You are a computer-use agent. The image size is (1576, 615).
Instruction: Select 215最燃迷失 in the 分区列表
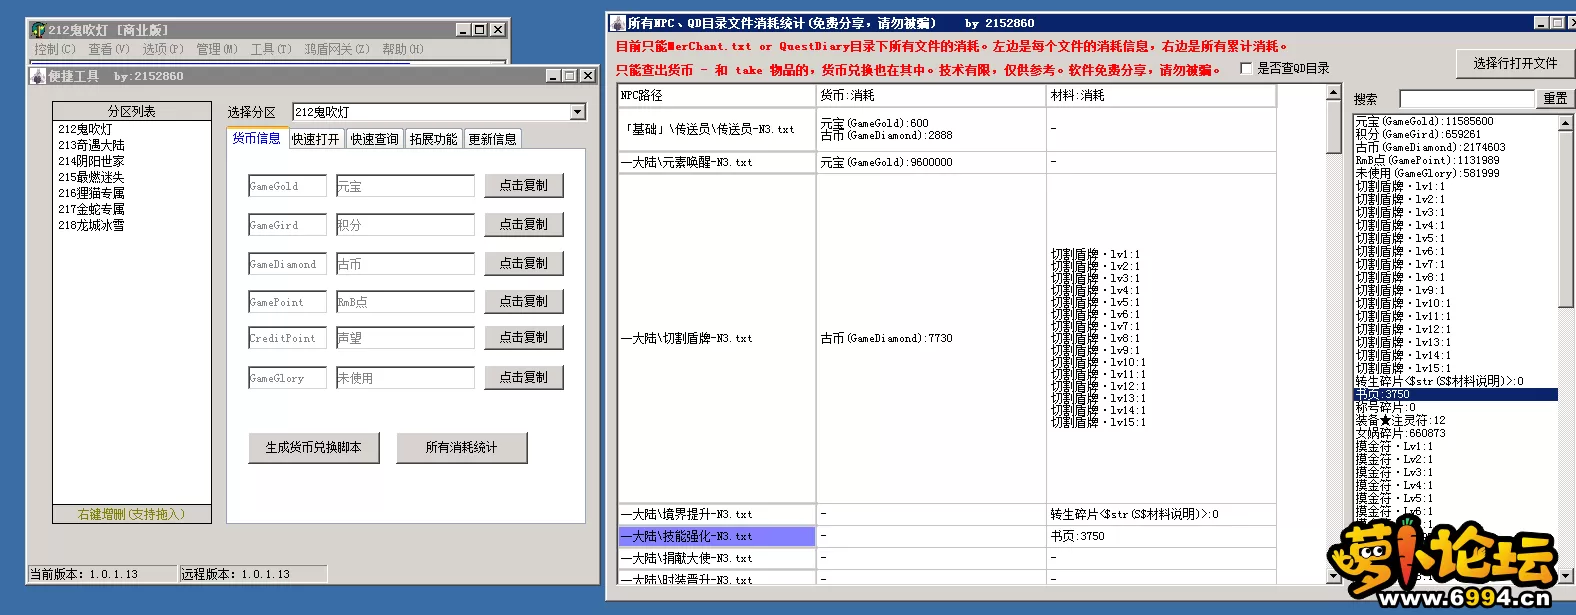tap(91, 177)
